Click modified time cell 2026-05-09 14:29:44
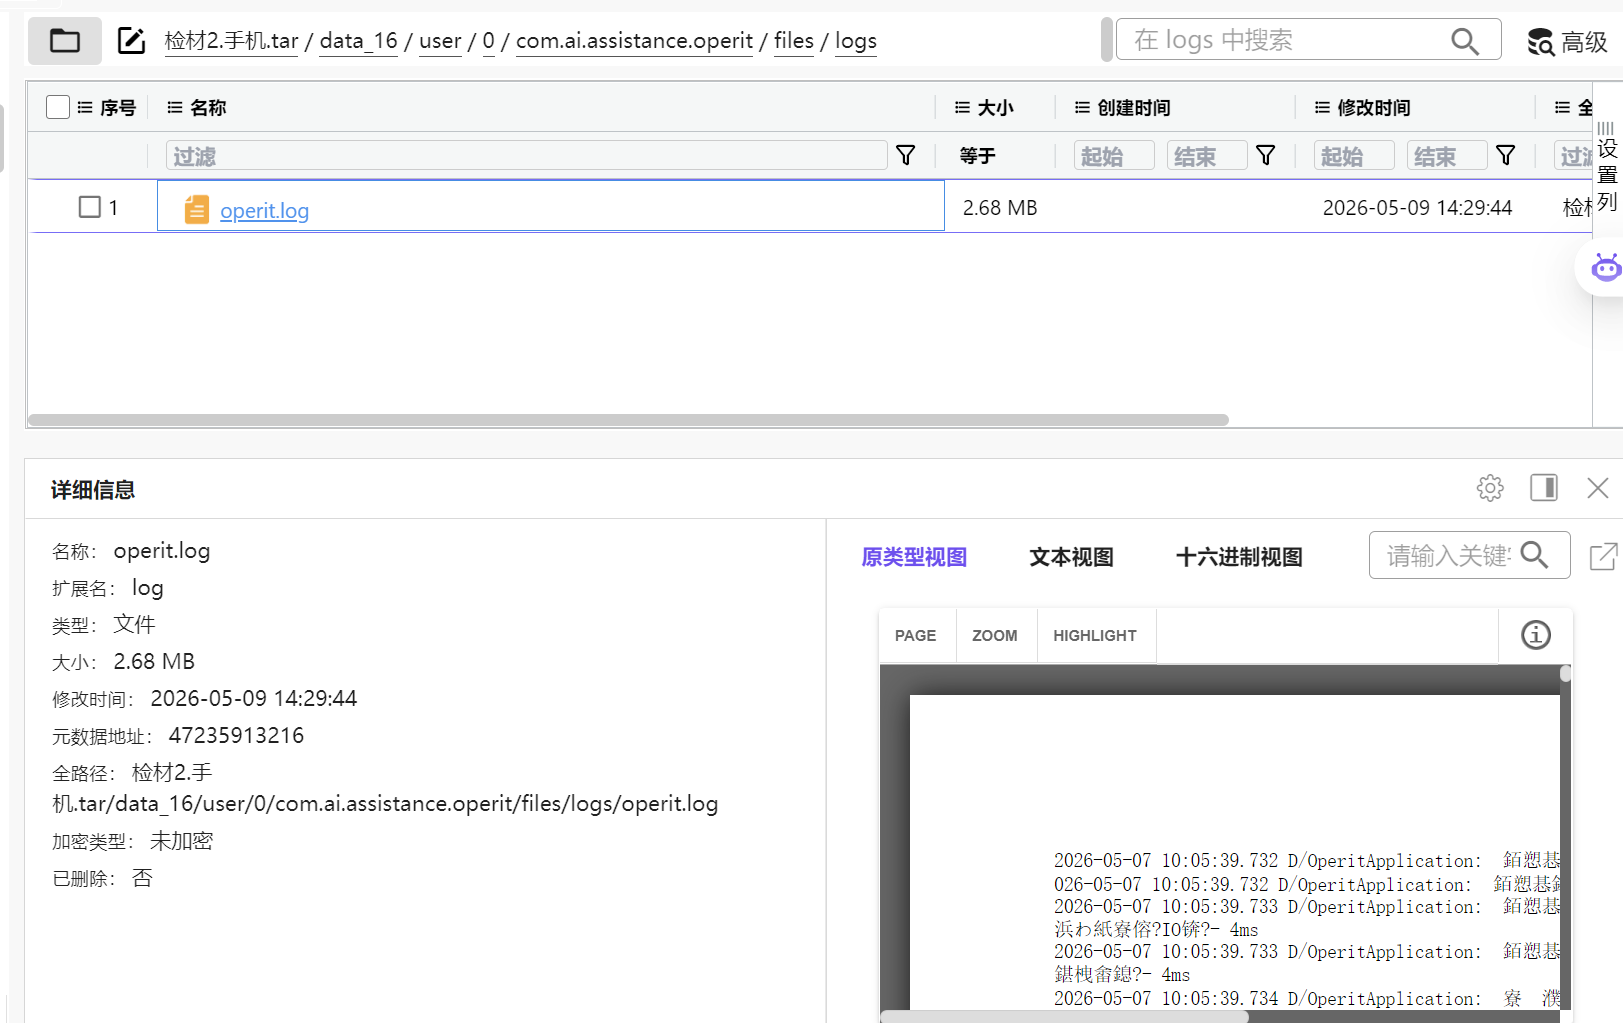 pos(1417,208)
